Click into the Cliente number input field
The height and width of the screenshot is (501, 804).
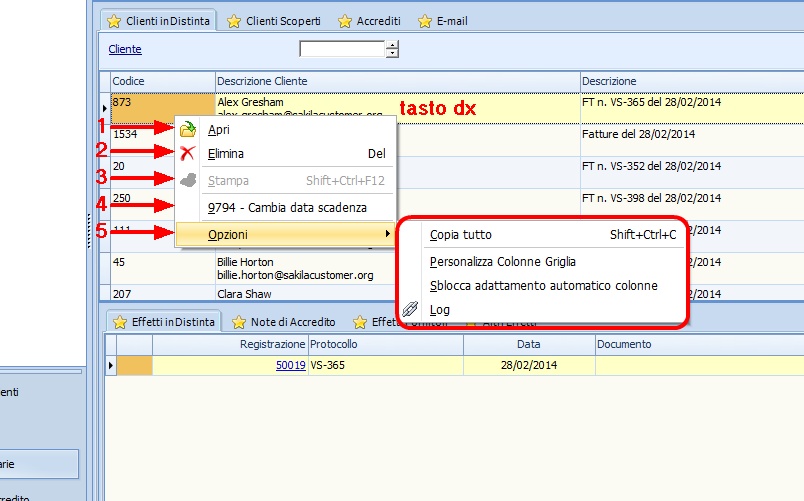click(x=342, y=49)
